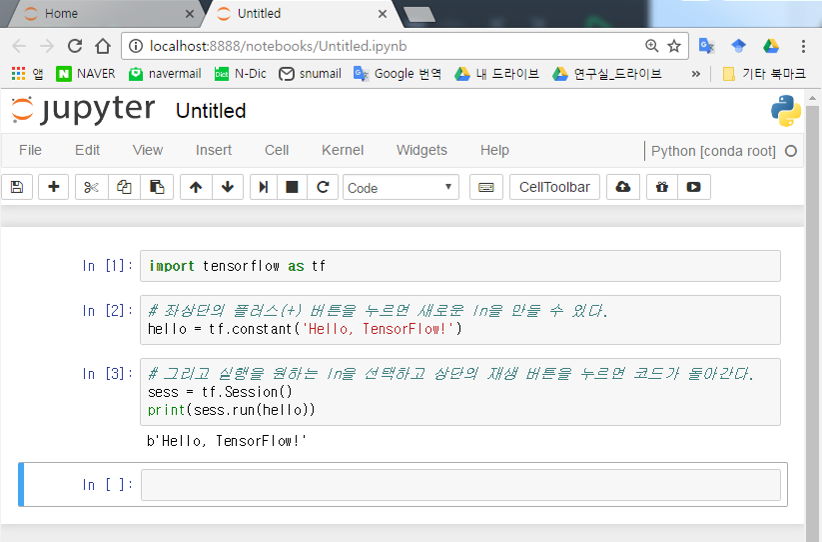
Task: Click the gift box toolbar icon
Action: tap(662, 187)
